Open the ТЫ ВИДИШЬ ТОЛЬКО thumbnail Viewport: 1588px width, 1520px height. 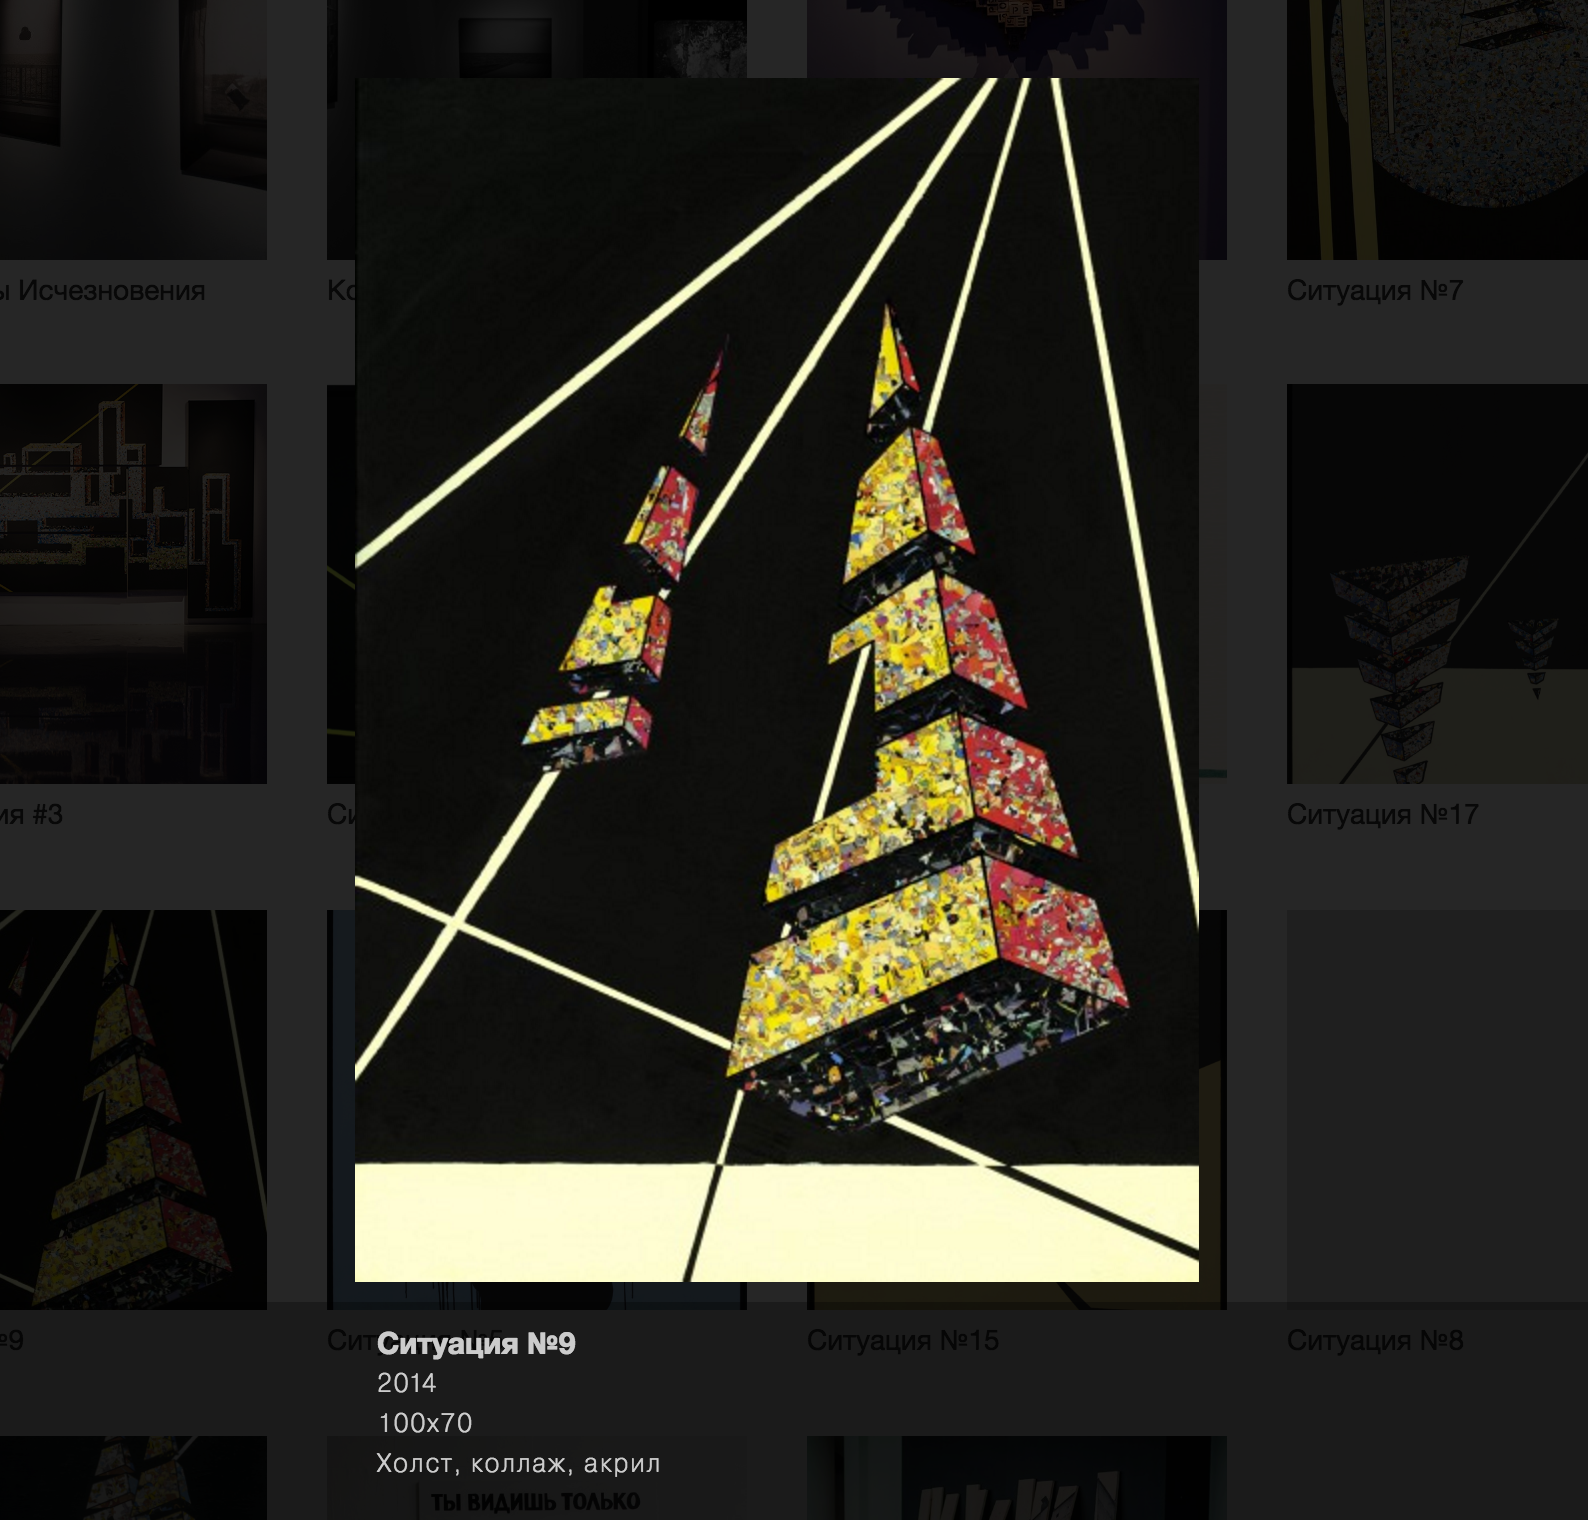537,1479
